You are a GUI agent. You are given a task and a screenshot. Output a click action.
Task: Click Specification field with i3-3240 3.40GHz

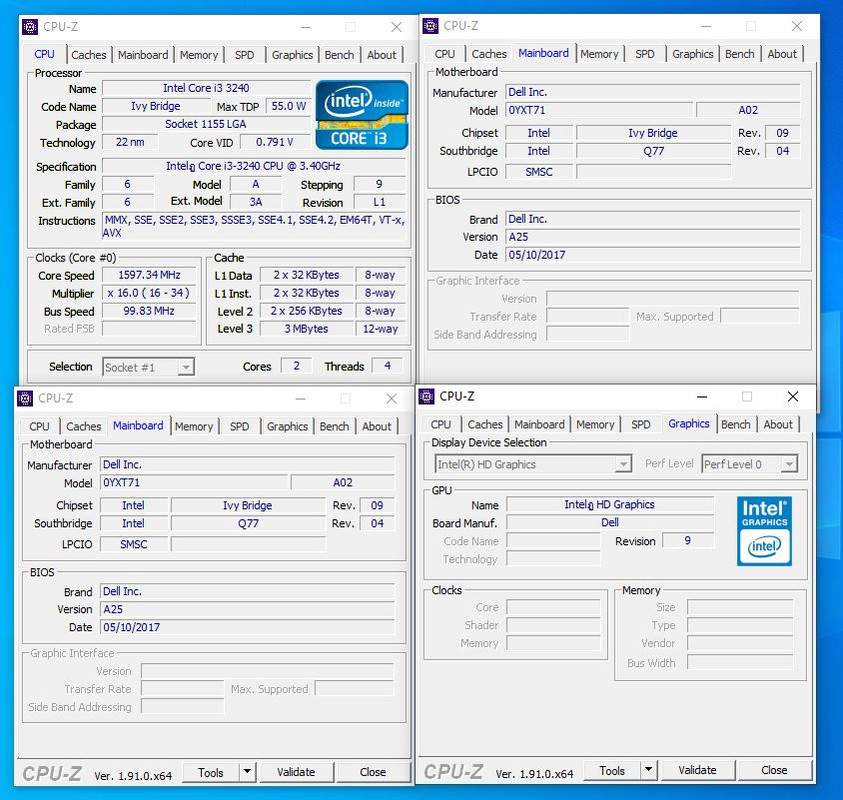pos(254,166)
